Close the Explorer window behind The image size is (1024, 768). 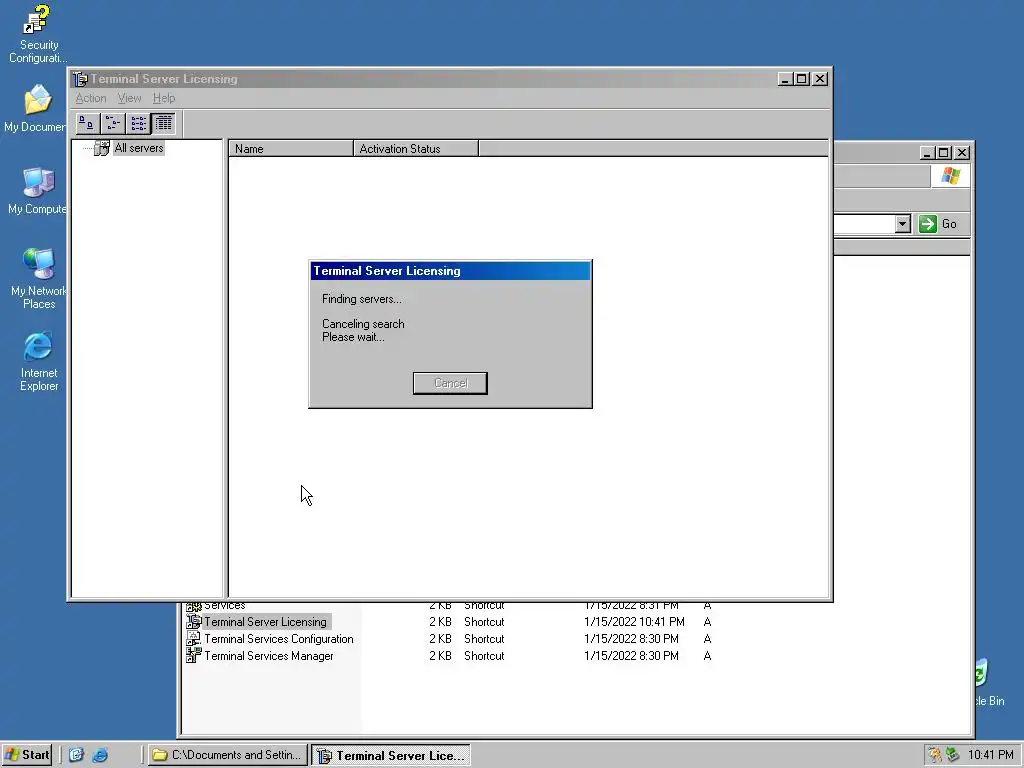[x=962, y=153]
